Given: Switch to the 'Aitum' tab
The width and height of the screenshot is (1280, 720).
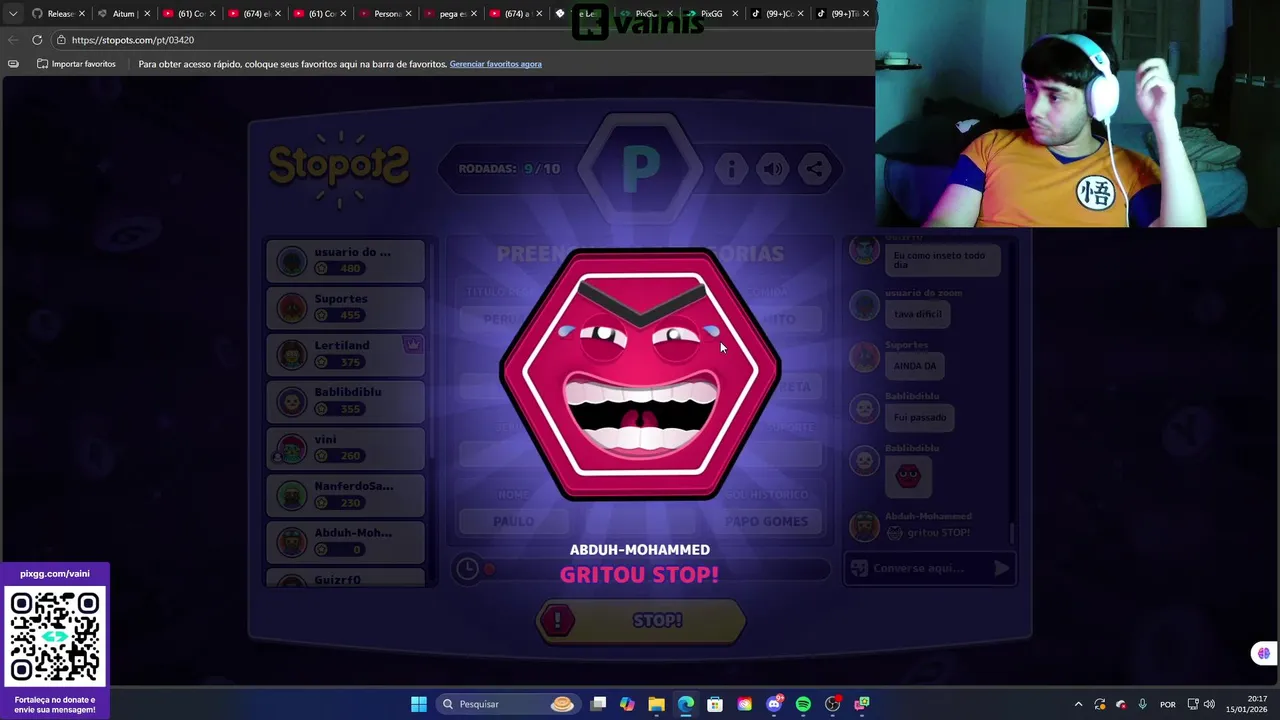Looking at the screenshot, I should point(124,14).
